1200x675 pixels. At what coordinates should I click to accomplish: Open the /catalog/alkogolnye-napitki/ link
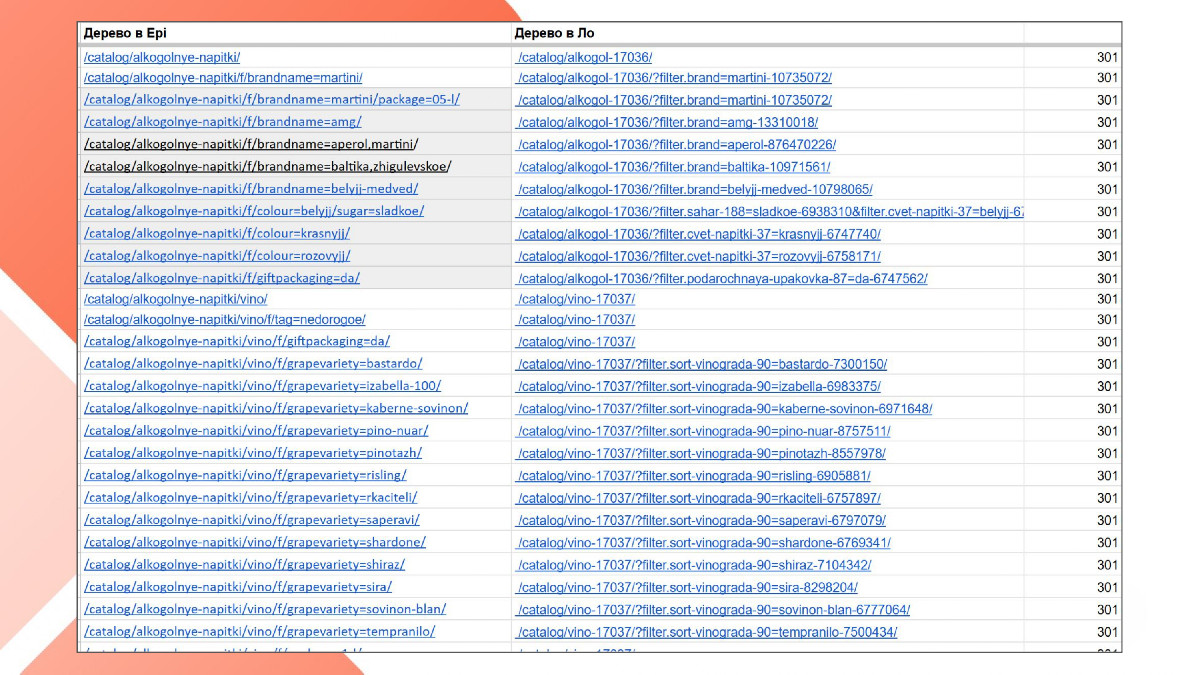[x=162, y=57]
